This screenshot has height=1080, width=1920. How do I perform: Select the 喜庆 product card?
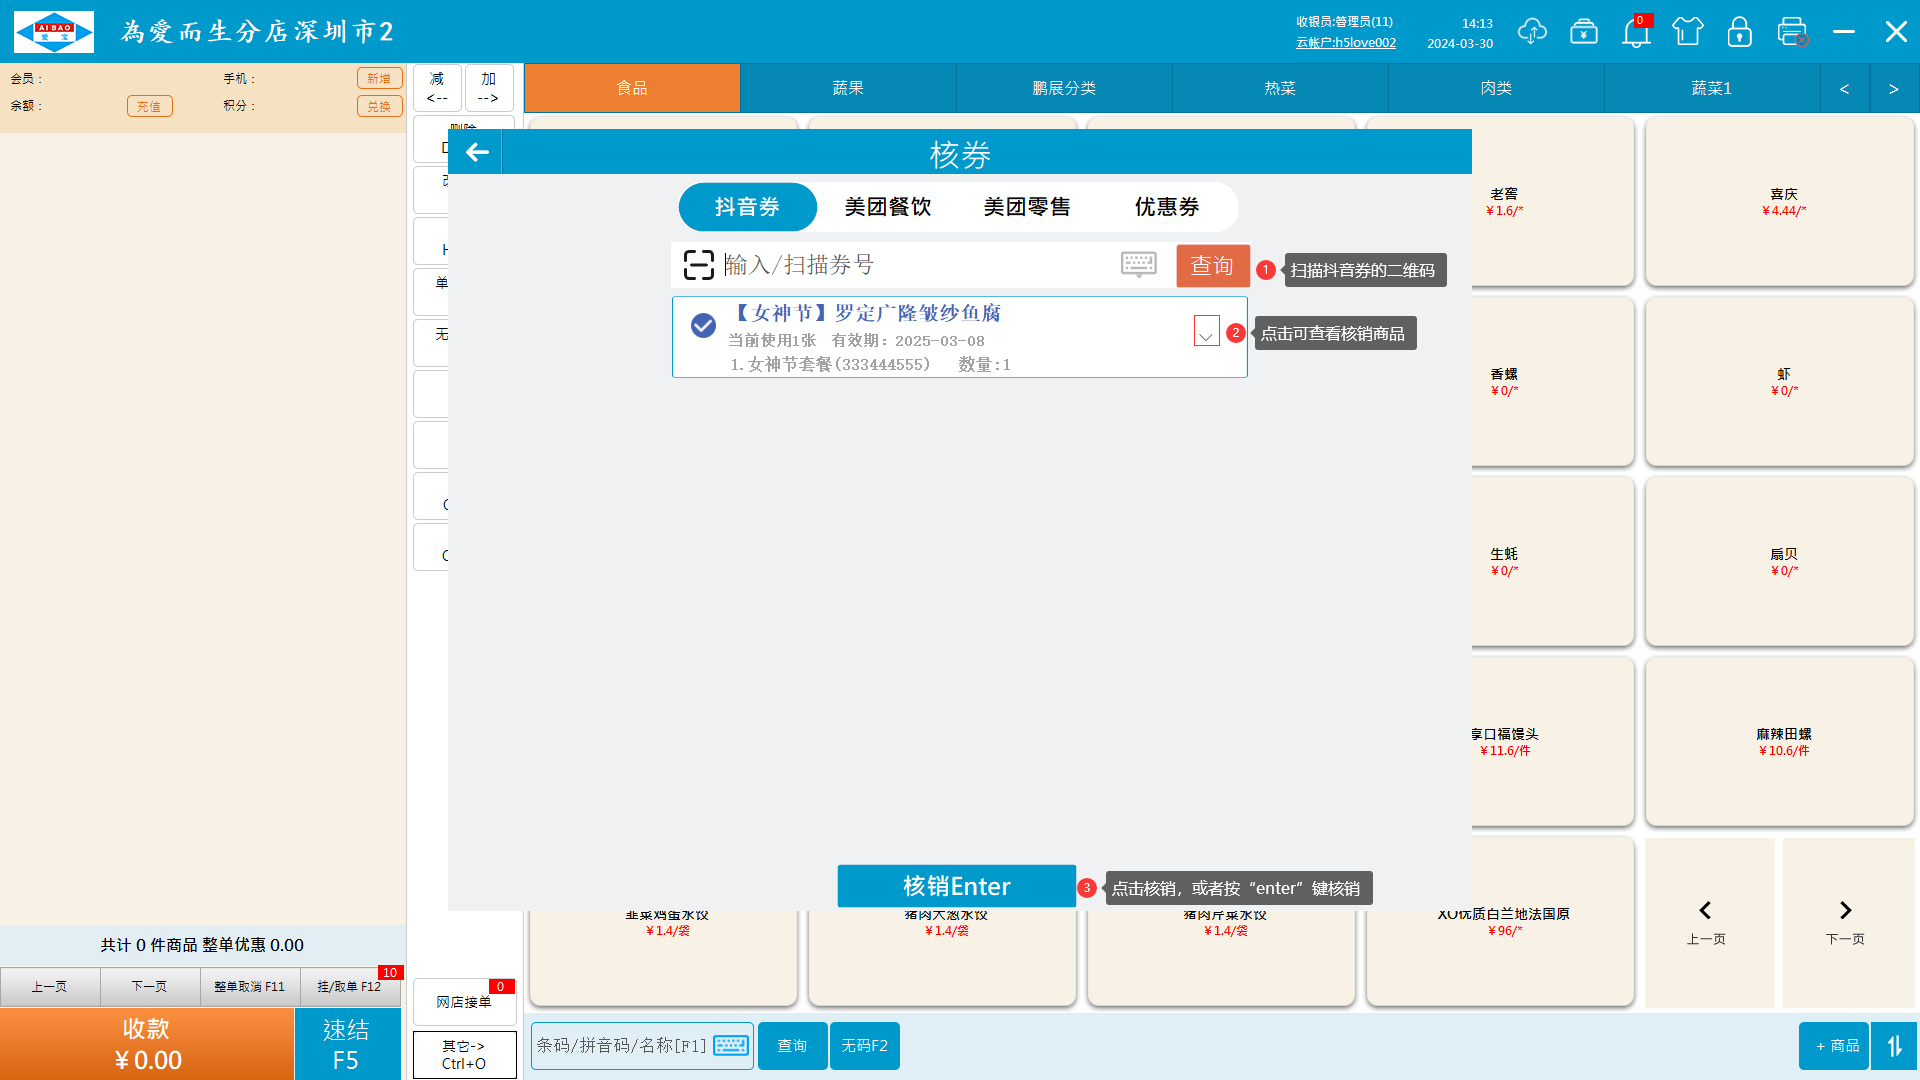pyautogui.click(x=1780, y=201)
